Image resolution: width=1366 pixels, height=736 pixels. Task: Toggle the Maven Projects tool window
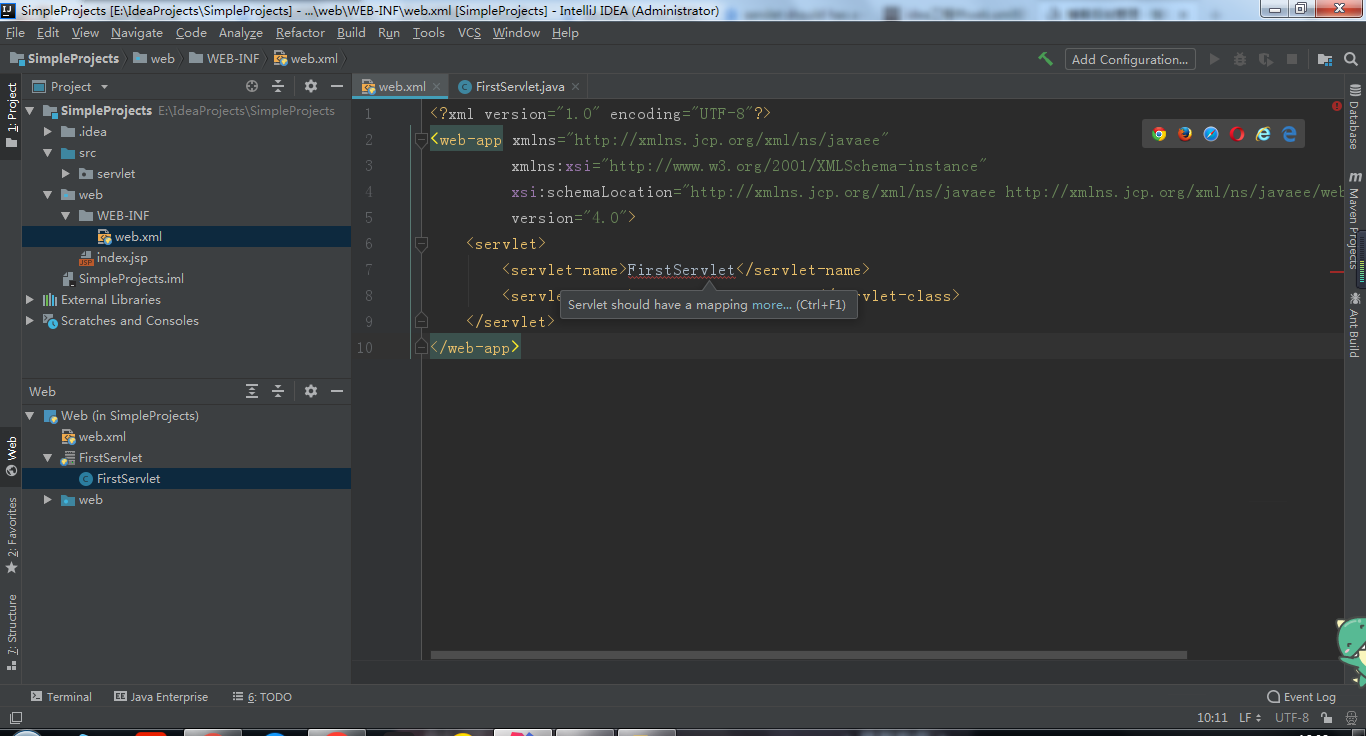click(1354, 220)
